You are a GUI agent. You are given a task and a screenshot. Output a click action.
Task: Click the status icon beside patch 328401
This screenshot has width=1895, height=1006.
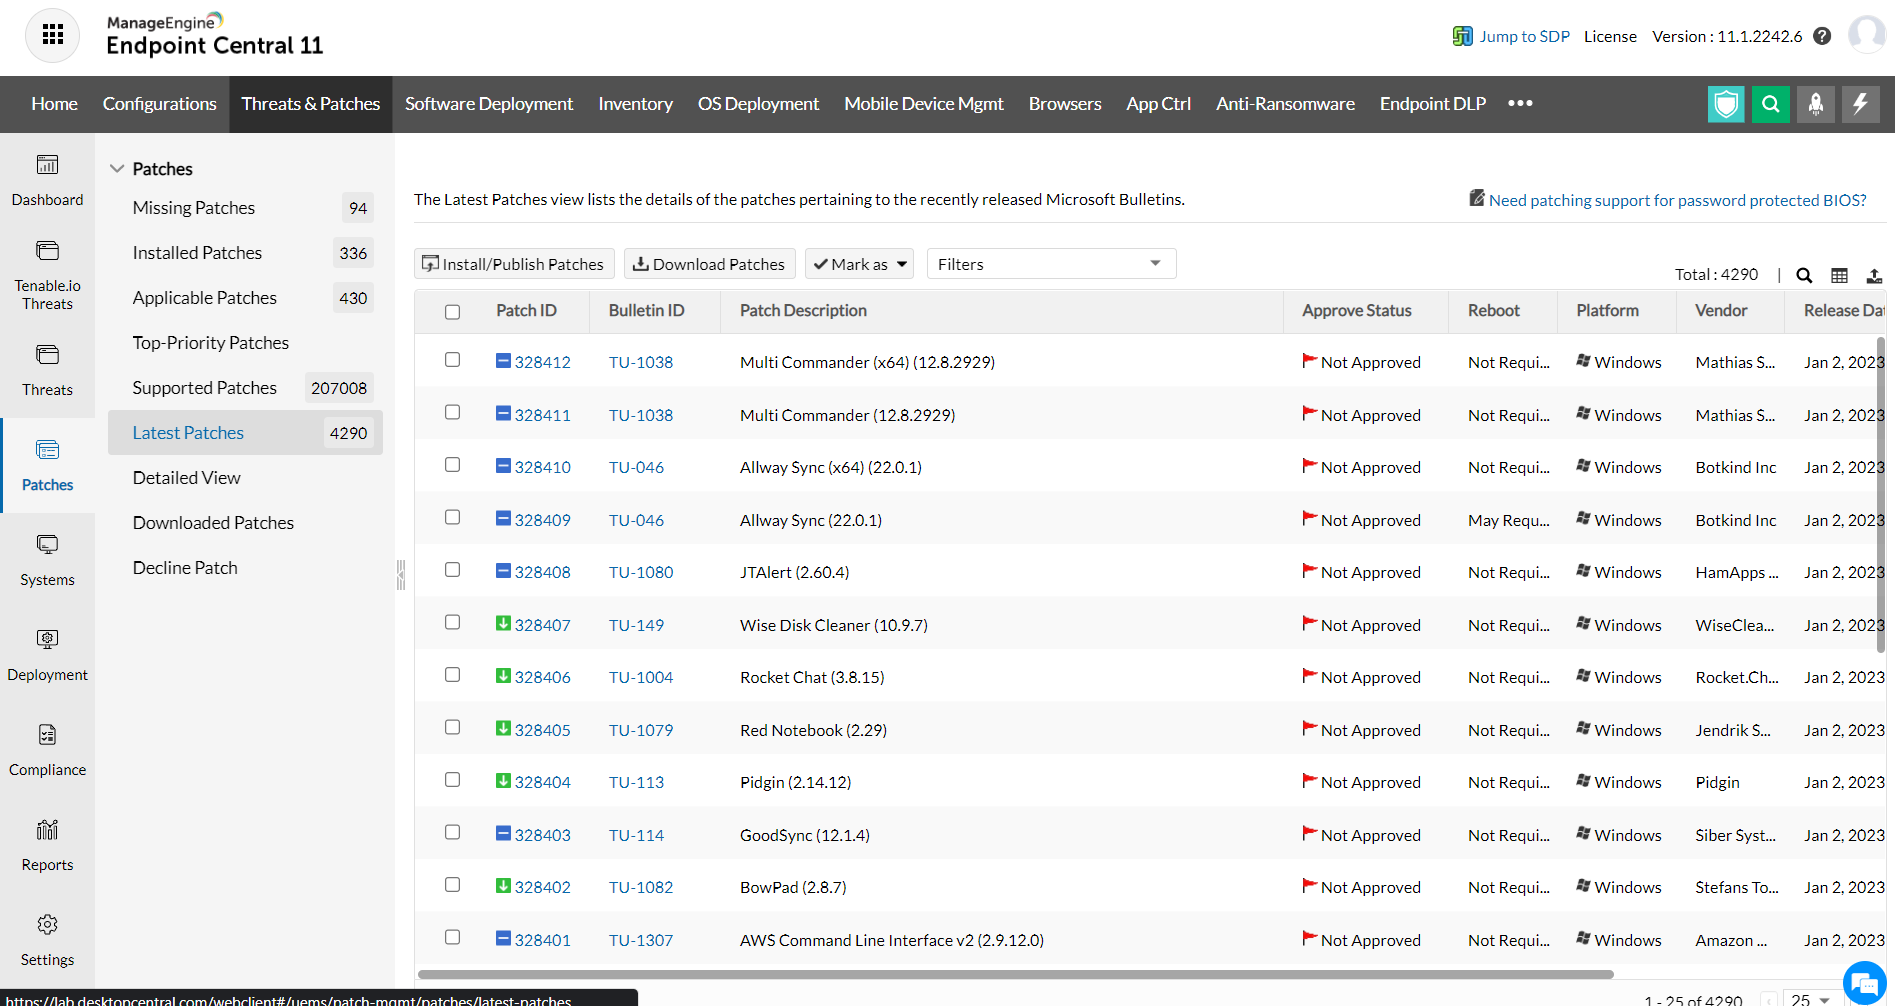tap(504, 939)
